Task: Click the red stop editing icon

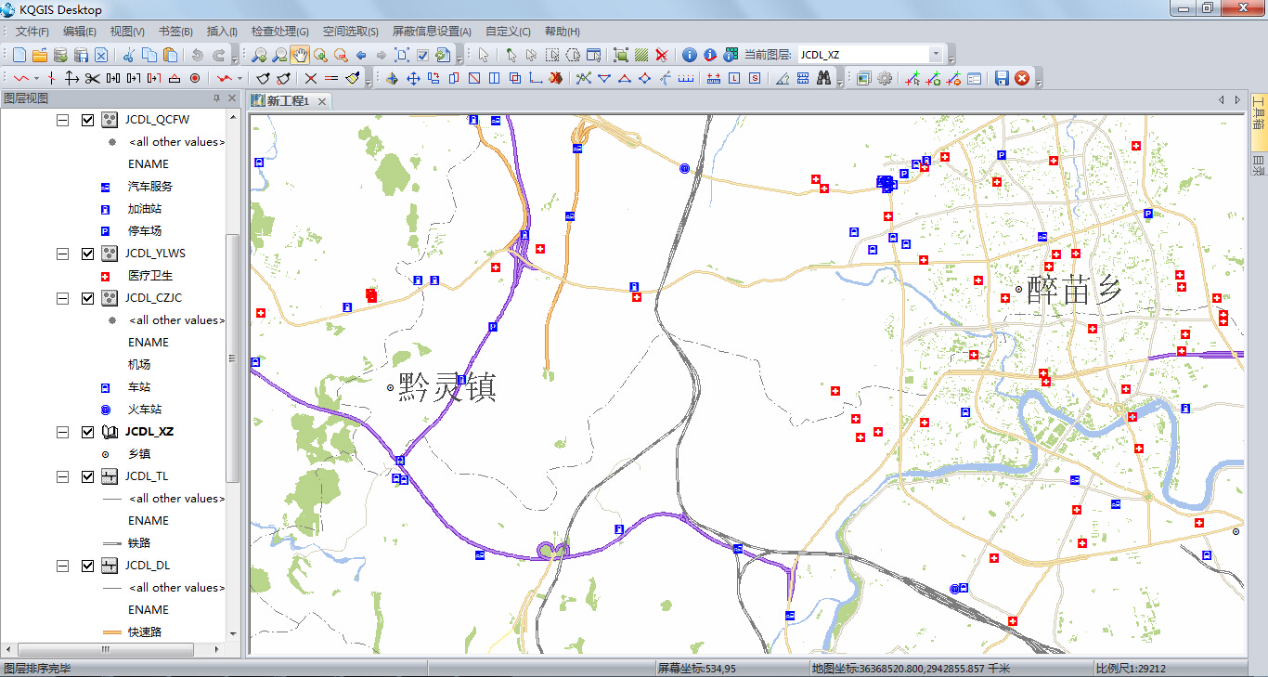Action: (x=1022, y=78)
